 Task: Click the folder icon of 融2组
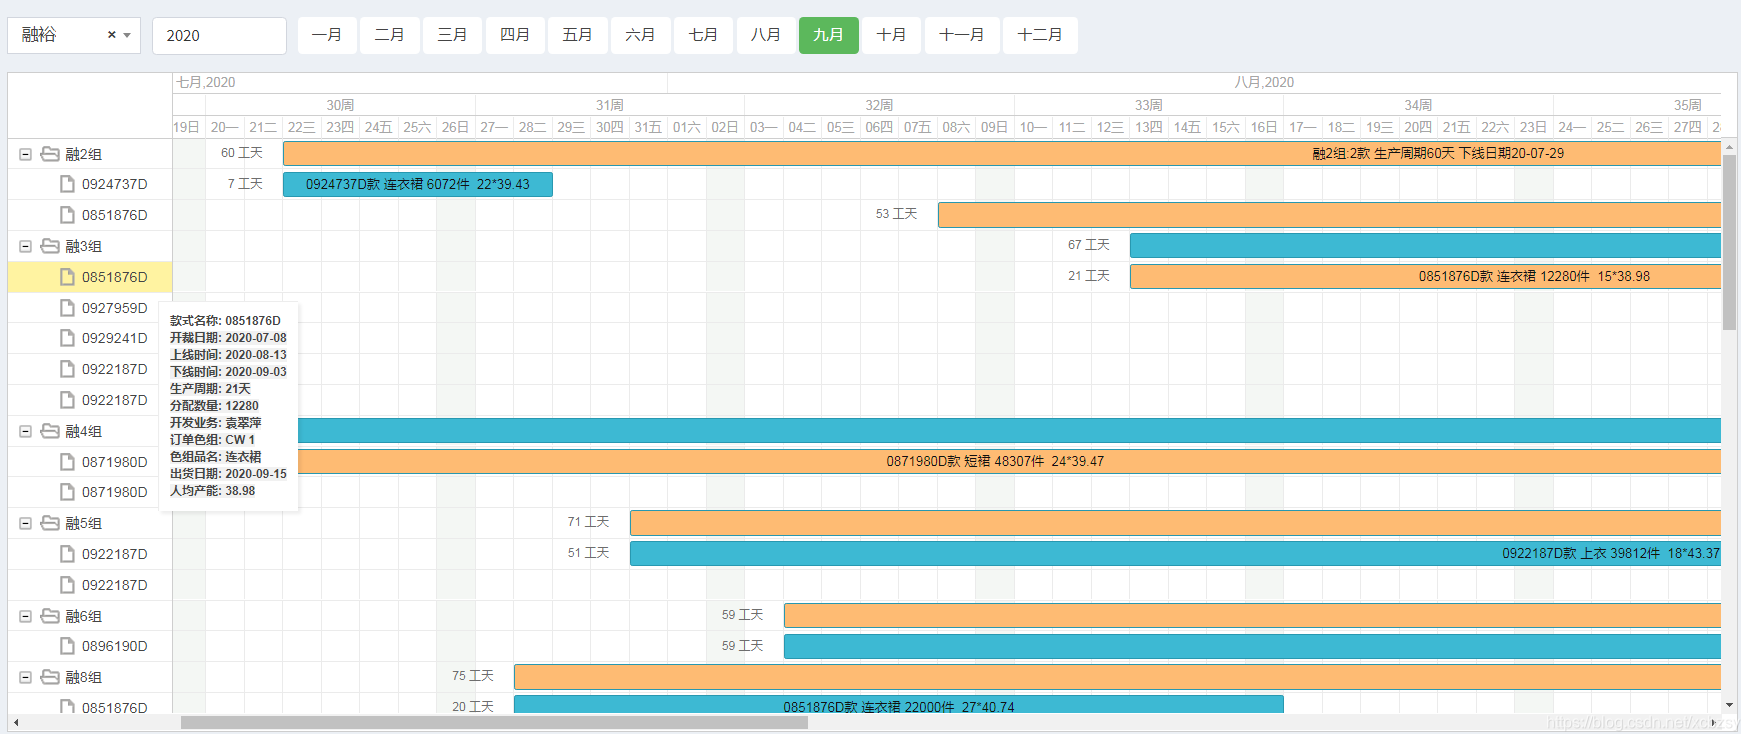pos(50,154)
